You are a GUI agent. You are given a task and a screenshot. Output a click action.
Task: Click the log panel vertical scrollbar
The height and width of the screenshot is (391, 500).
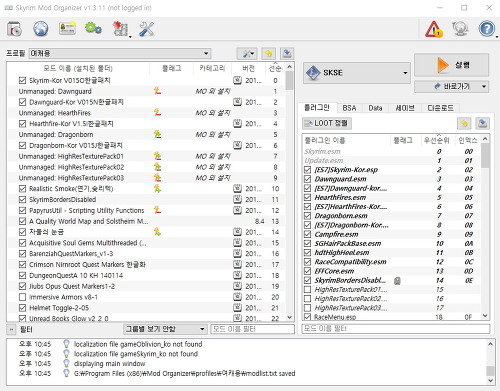coord(490,362)
